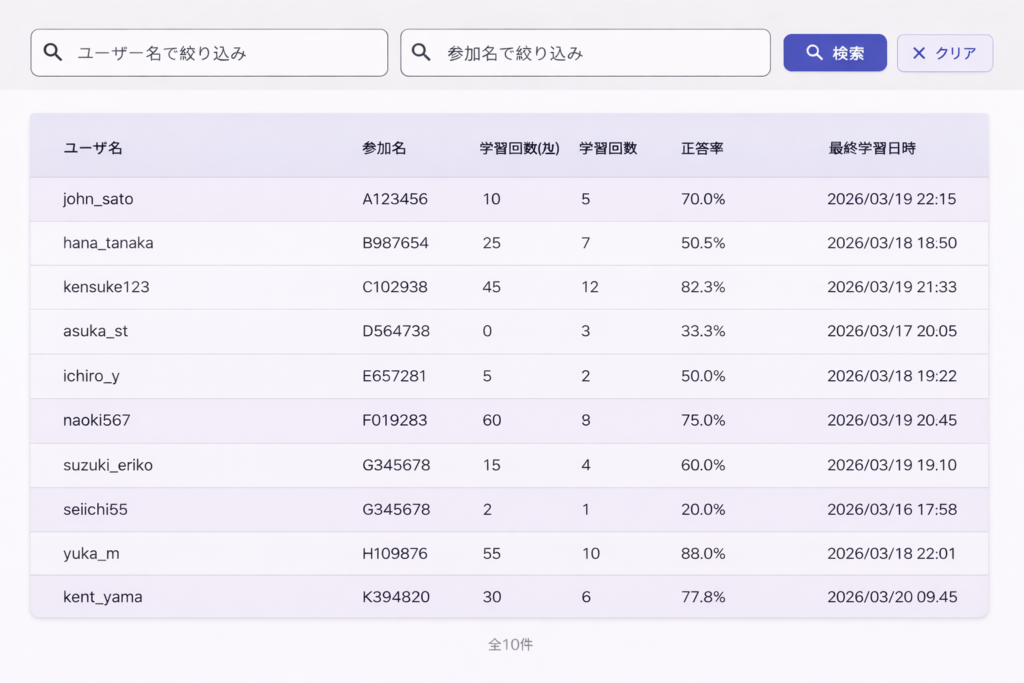
Task: Select the kent_yama last study date
Action: (891, 597)
